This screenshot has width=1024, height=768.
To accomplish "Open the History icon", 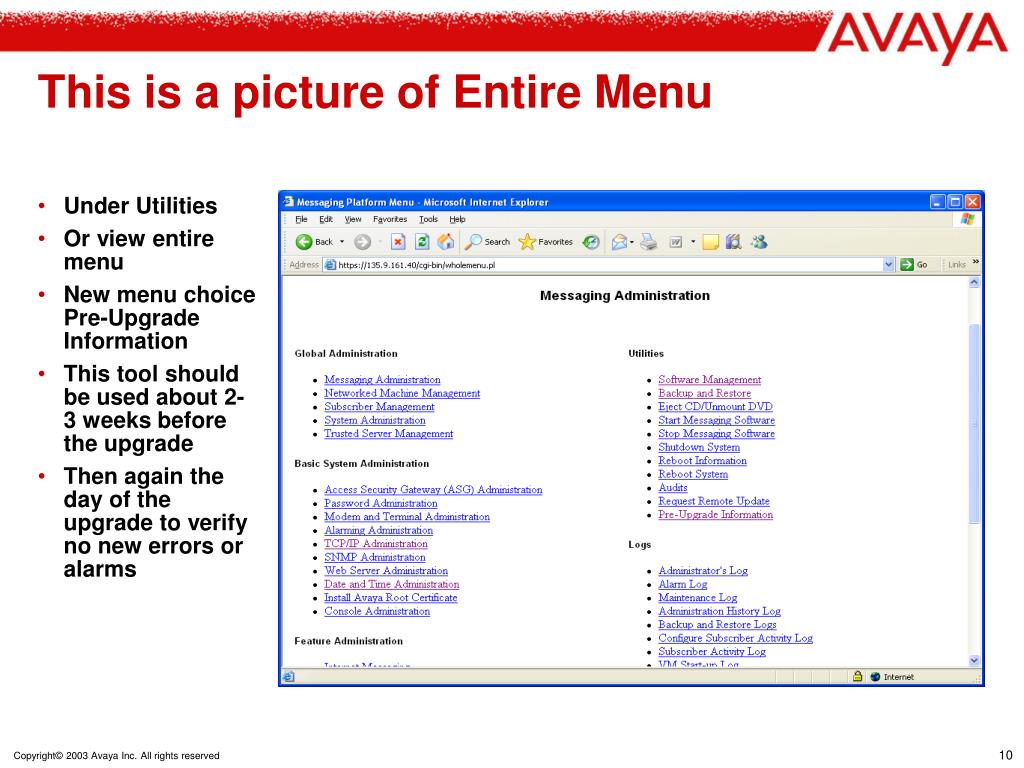I will point(591,242).
